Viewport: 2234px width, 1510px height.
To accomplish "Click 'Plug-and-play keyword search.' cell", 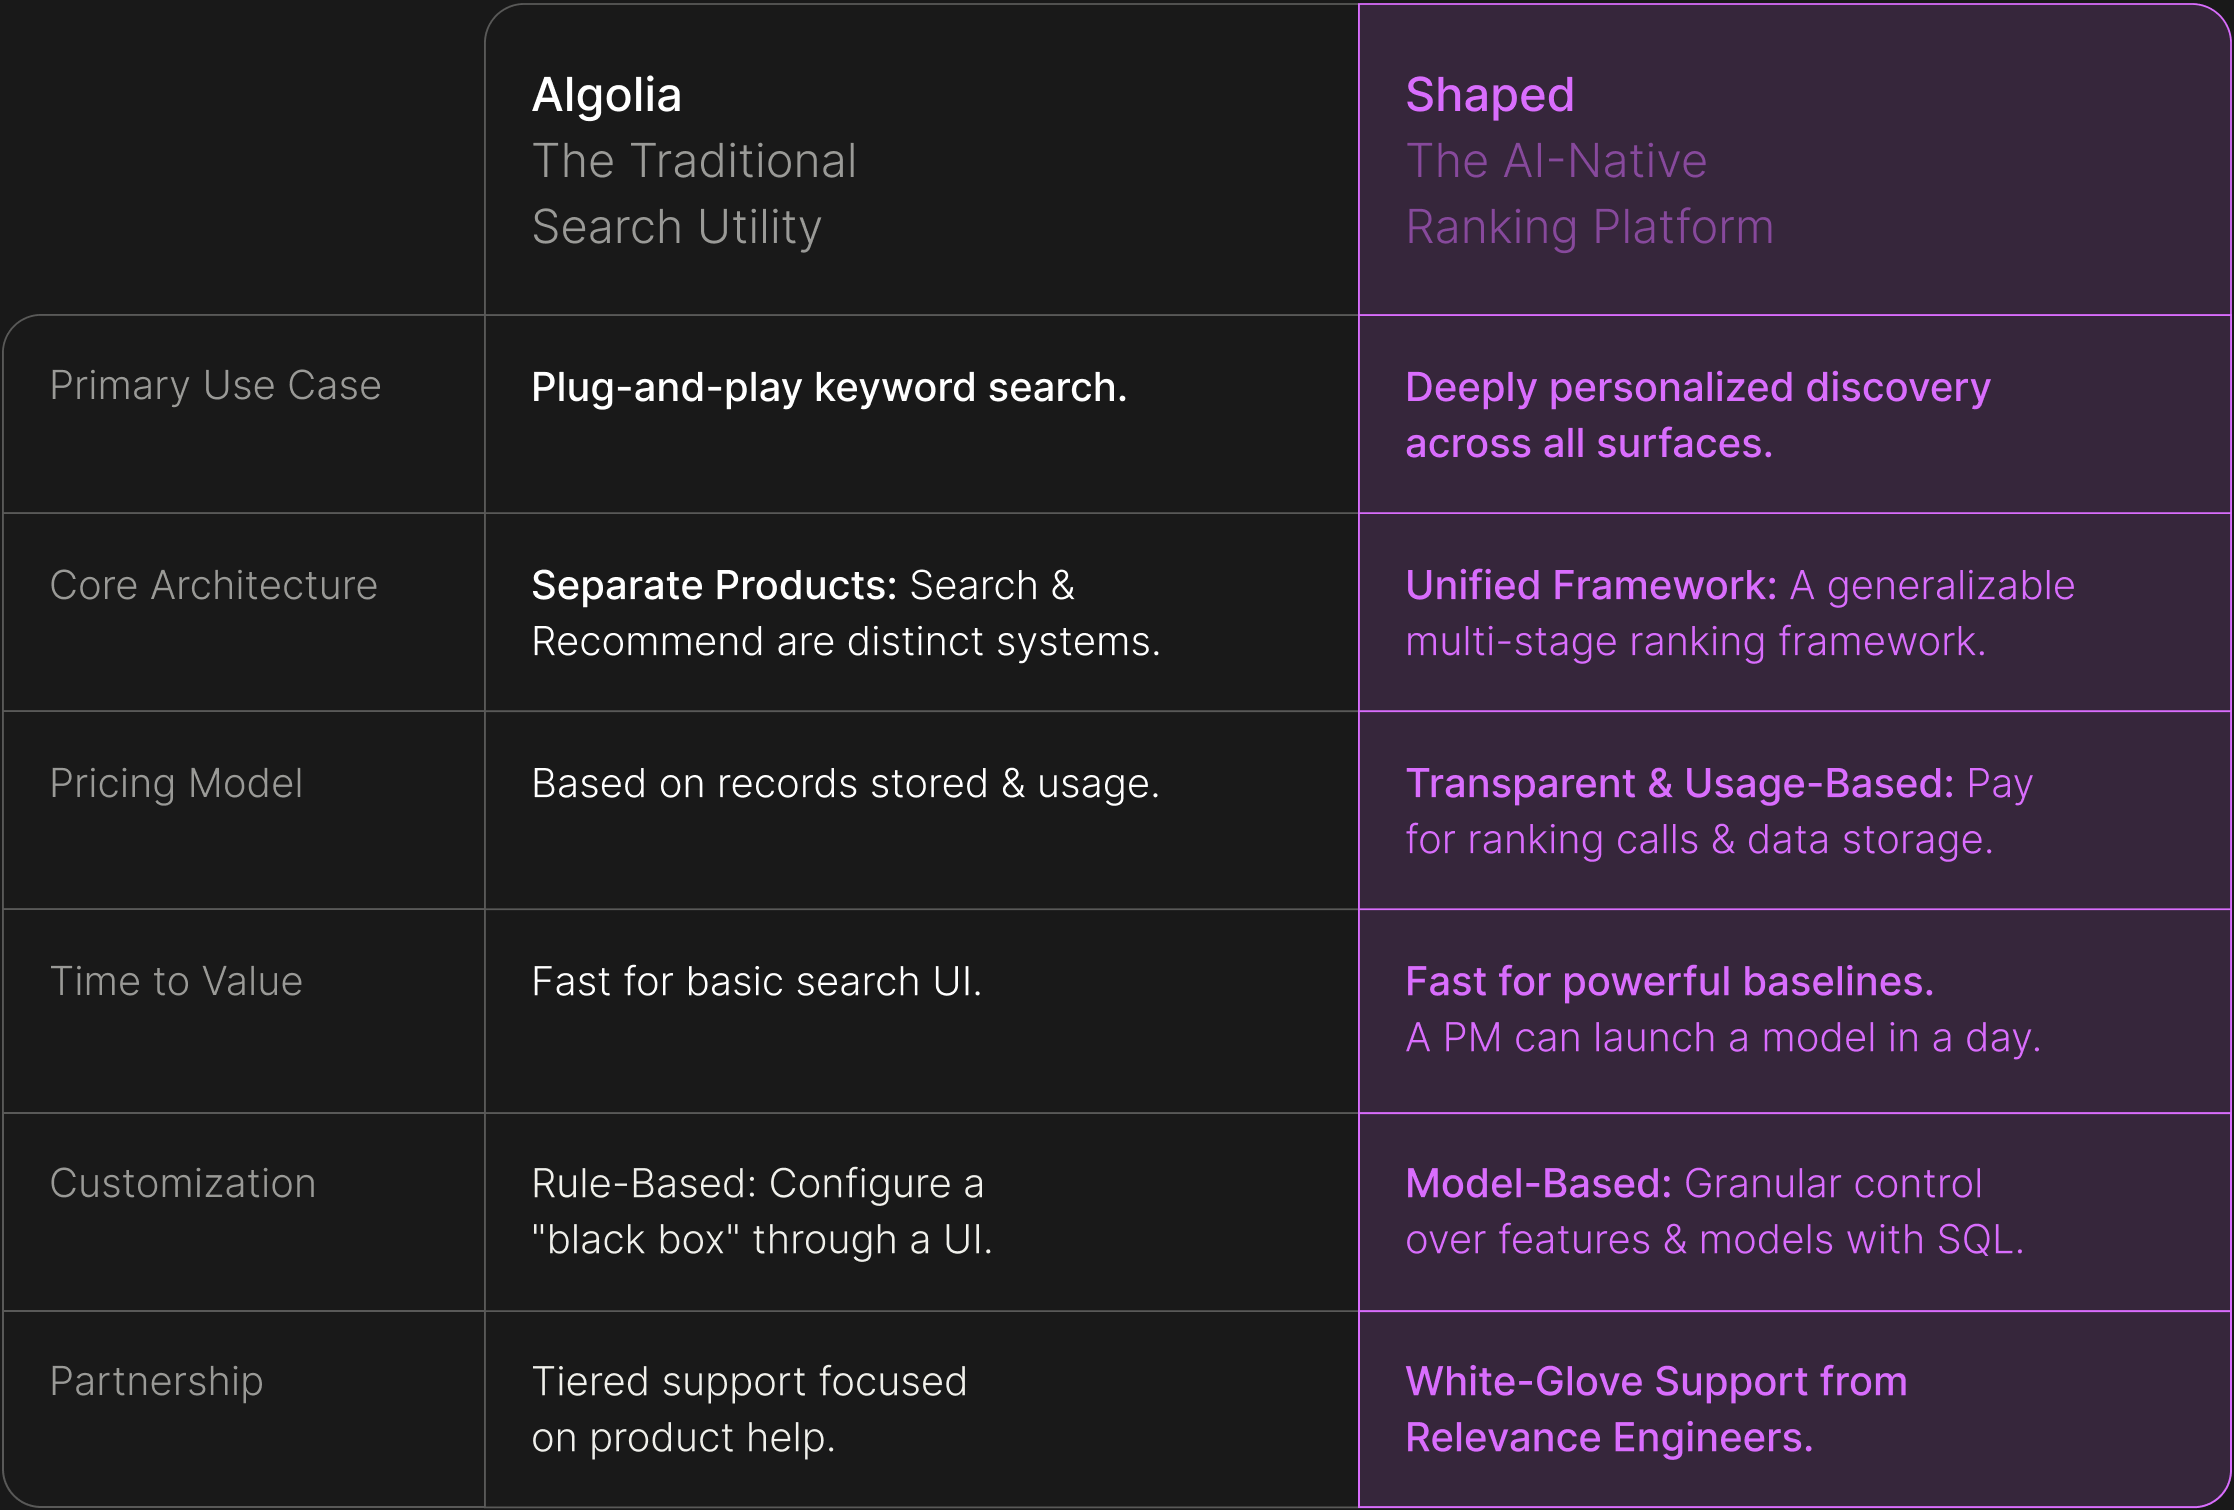I will point(829,388).
